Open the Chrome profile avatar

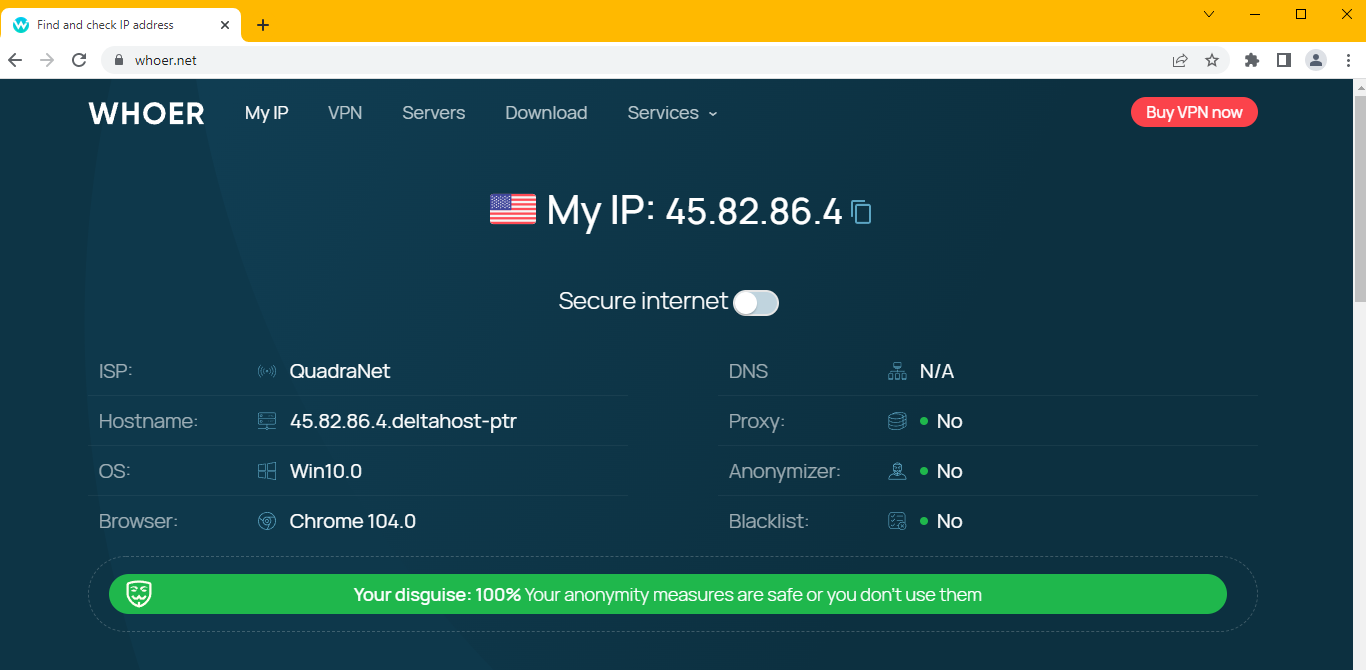(x=1316, y=60)
